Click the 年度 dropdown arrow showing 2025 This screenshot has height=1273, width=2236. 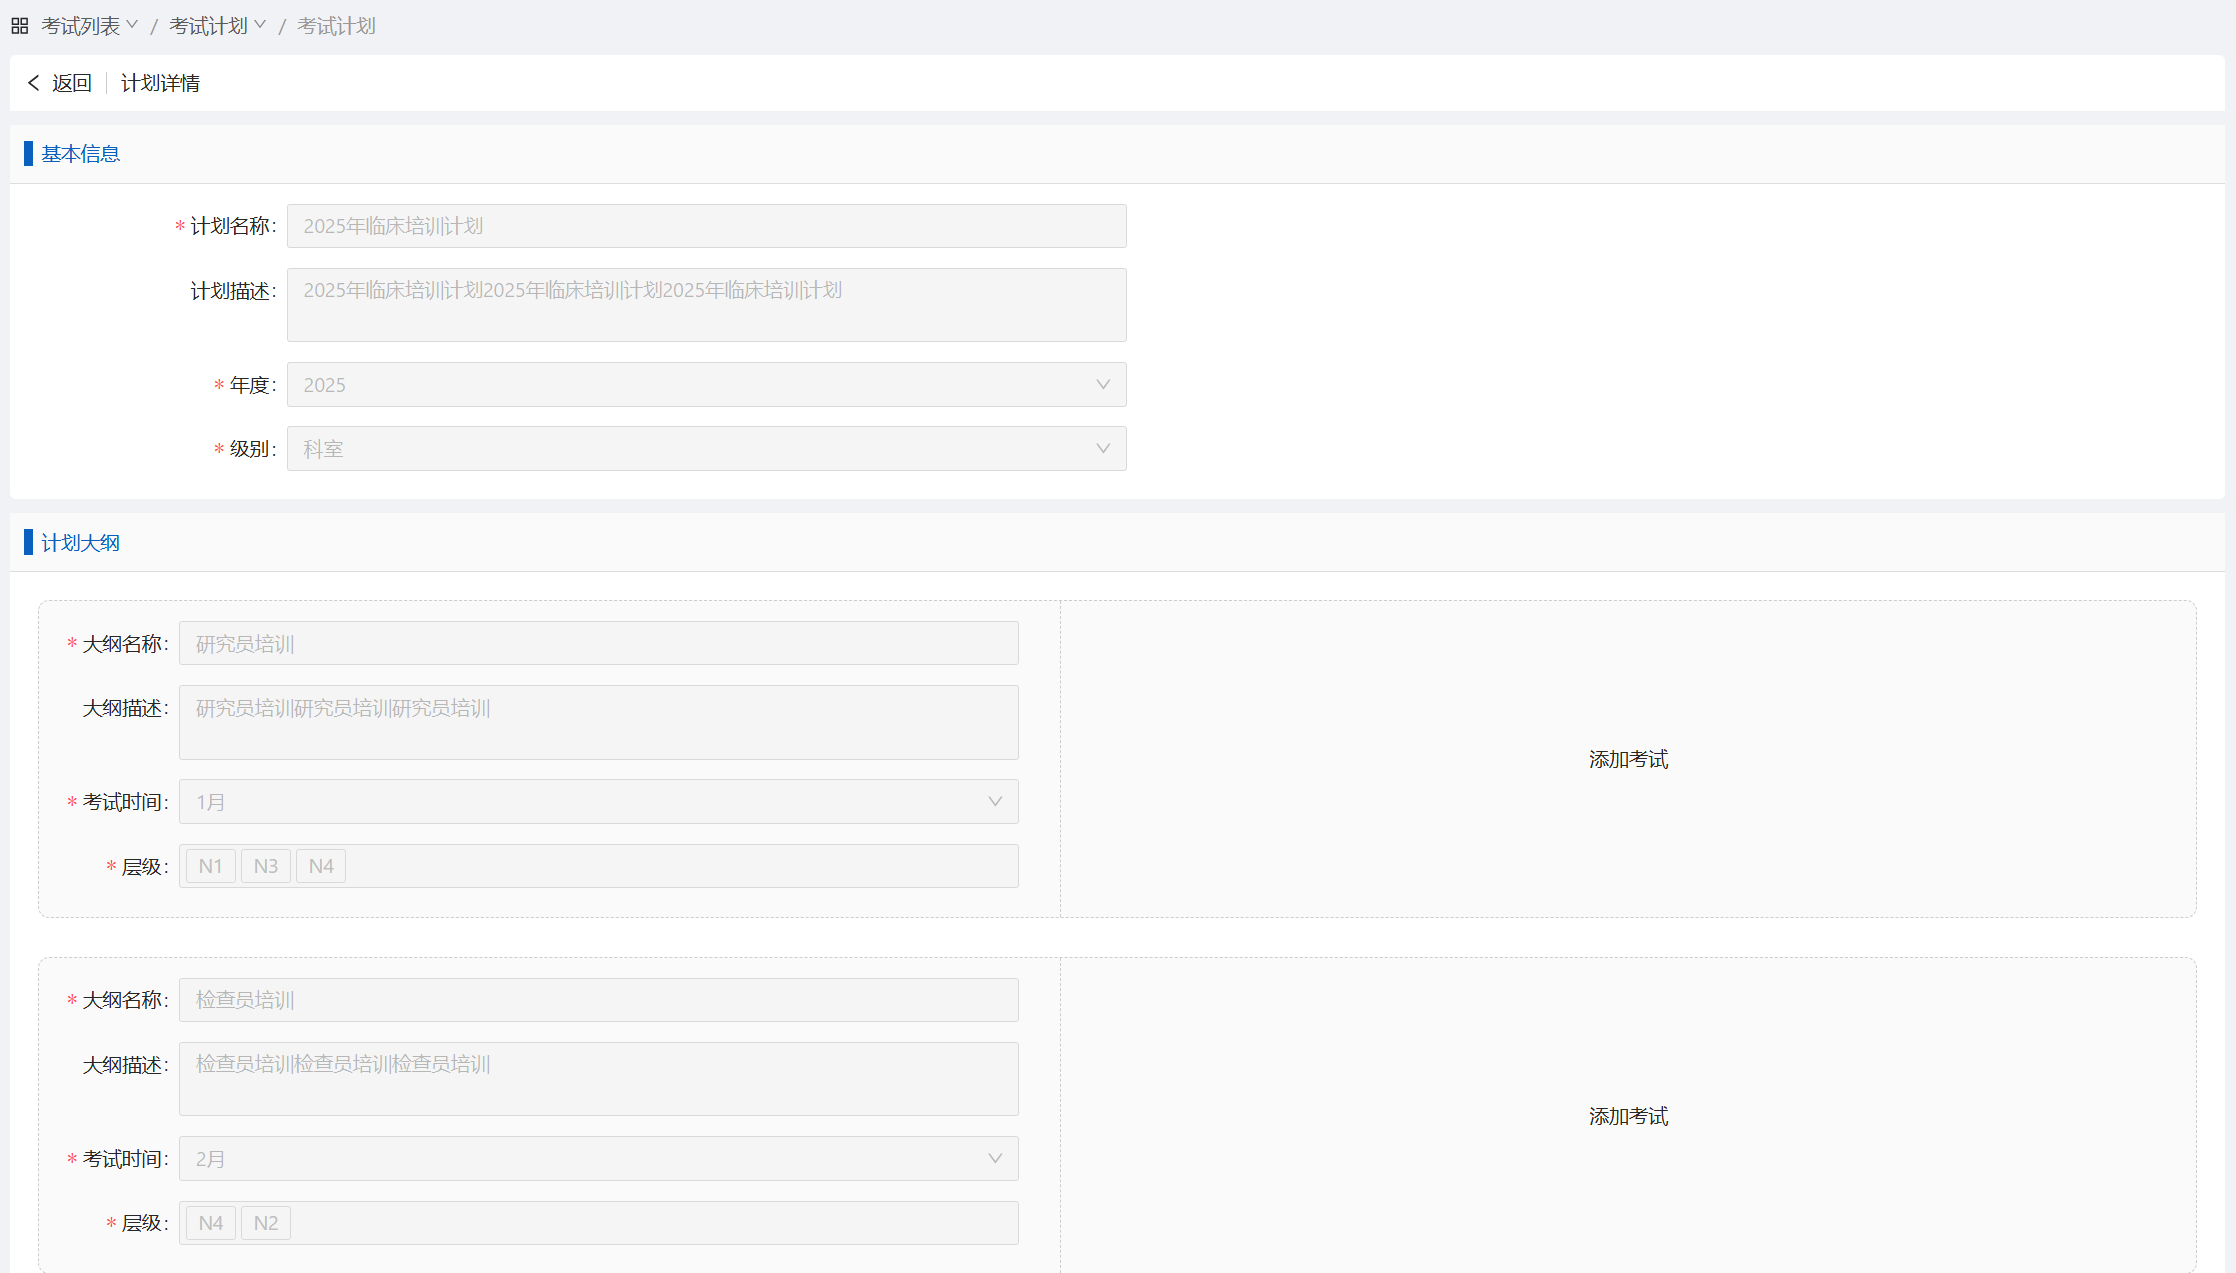tap(1102, 385)
